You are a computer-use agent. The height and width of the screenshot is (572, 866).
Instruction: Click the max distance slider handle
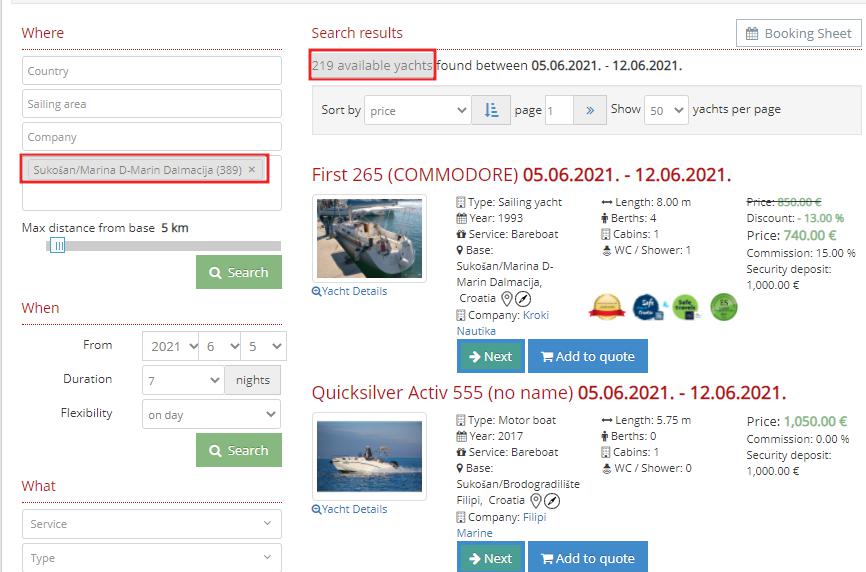click(58, 246)
